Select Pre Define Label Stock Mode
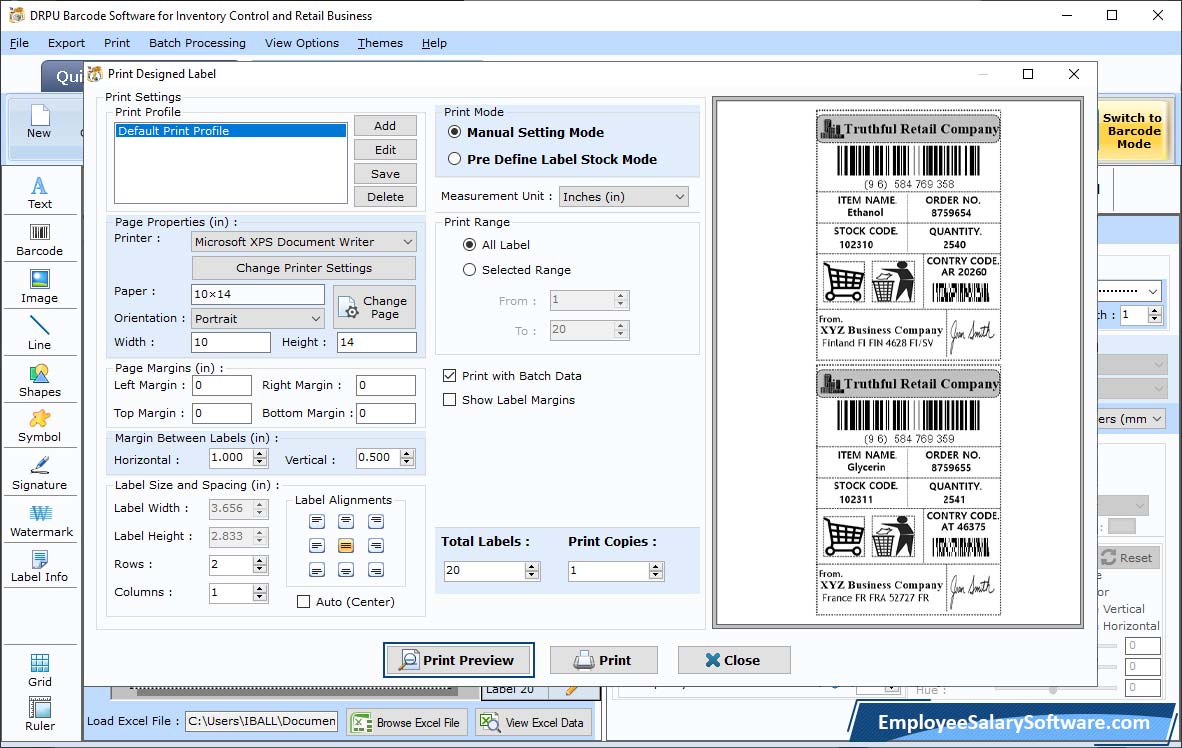Screen dimensions: 1182x748 [455, 159]
